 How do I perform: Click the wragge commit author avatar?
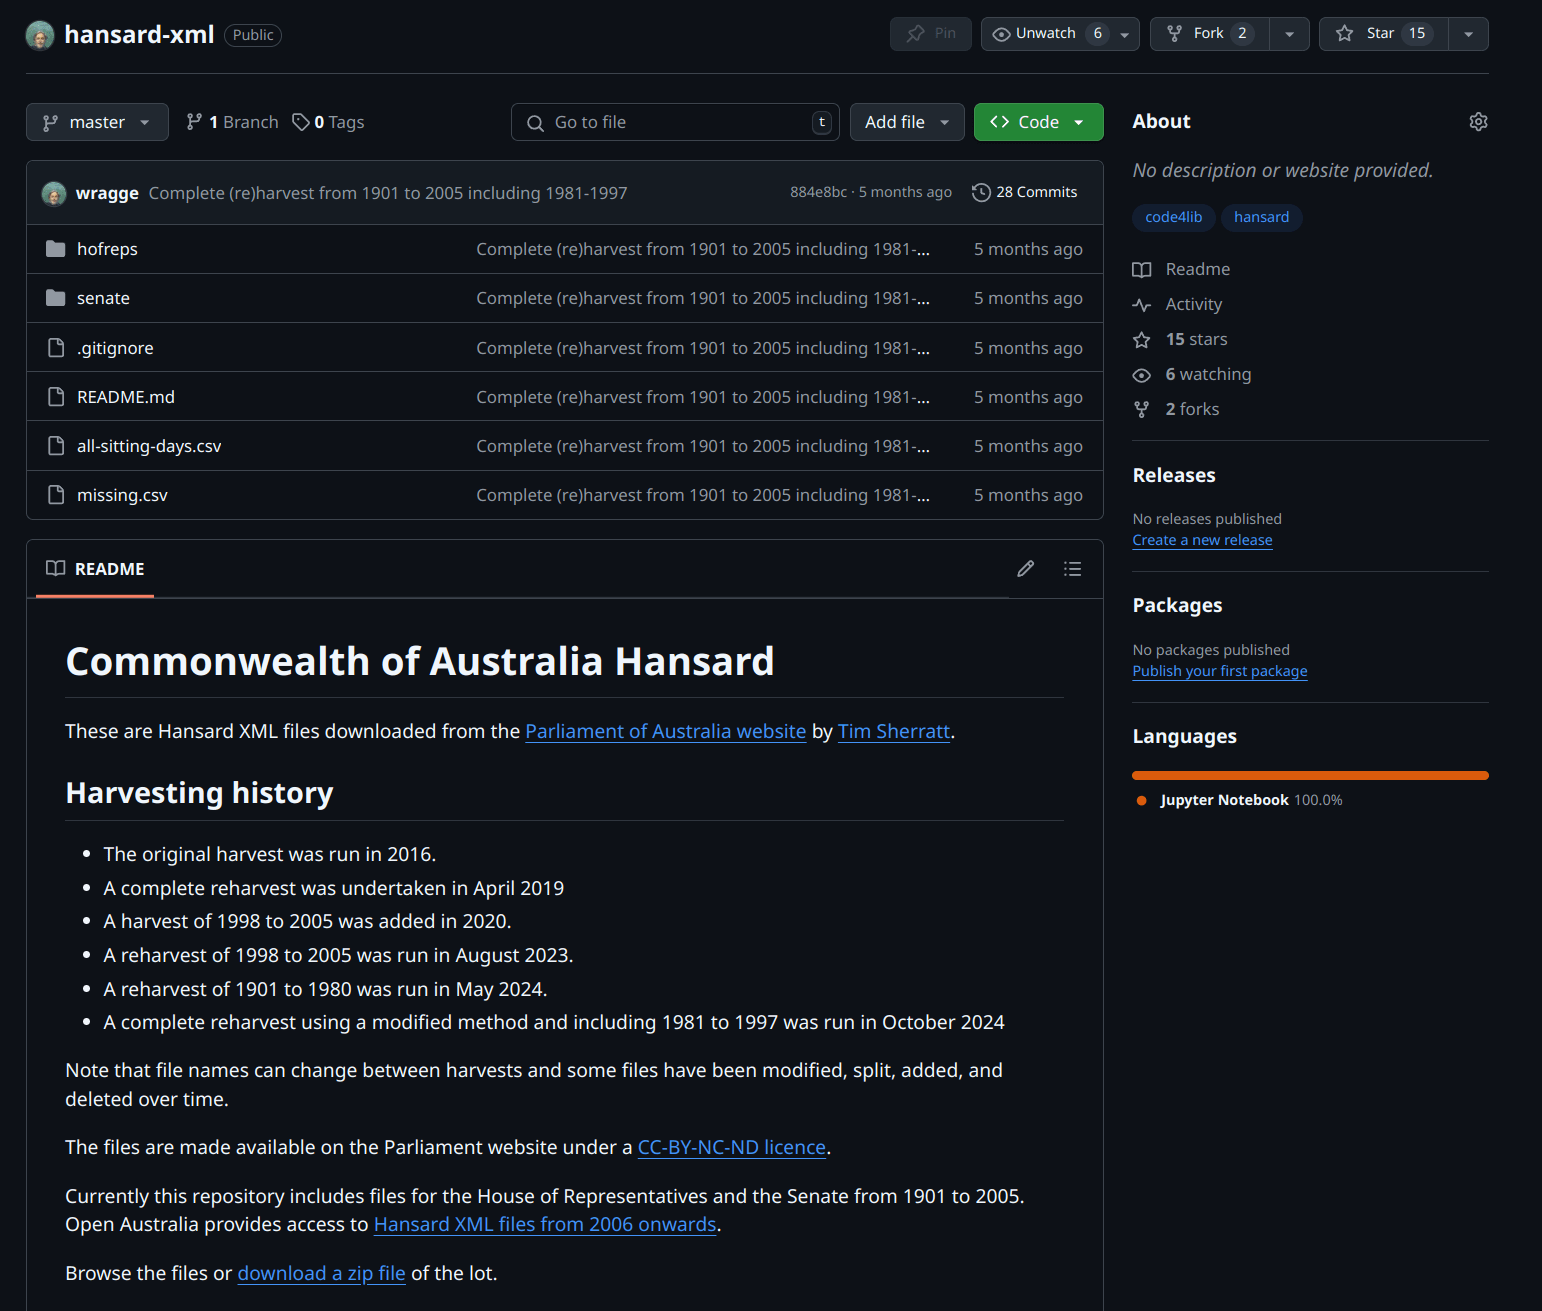(x=54, y=193)
